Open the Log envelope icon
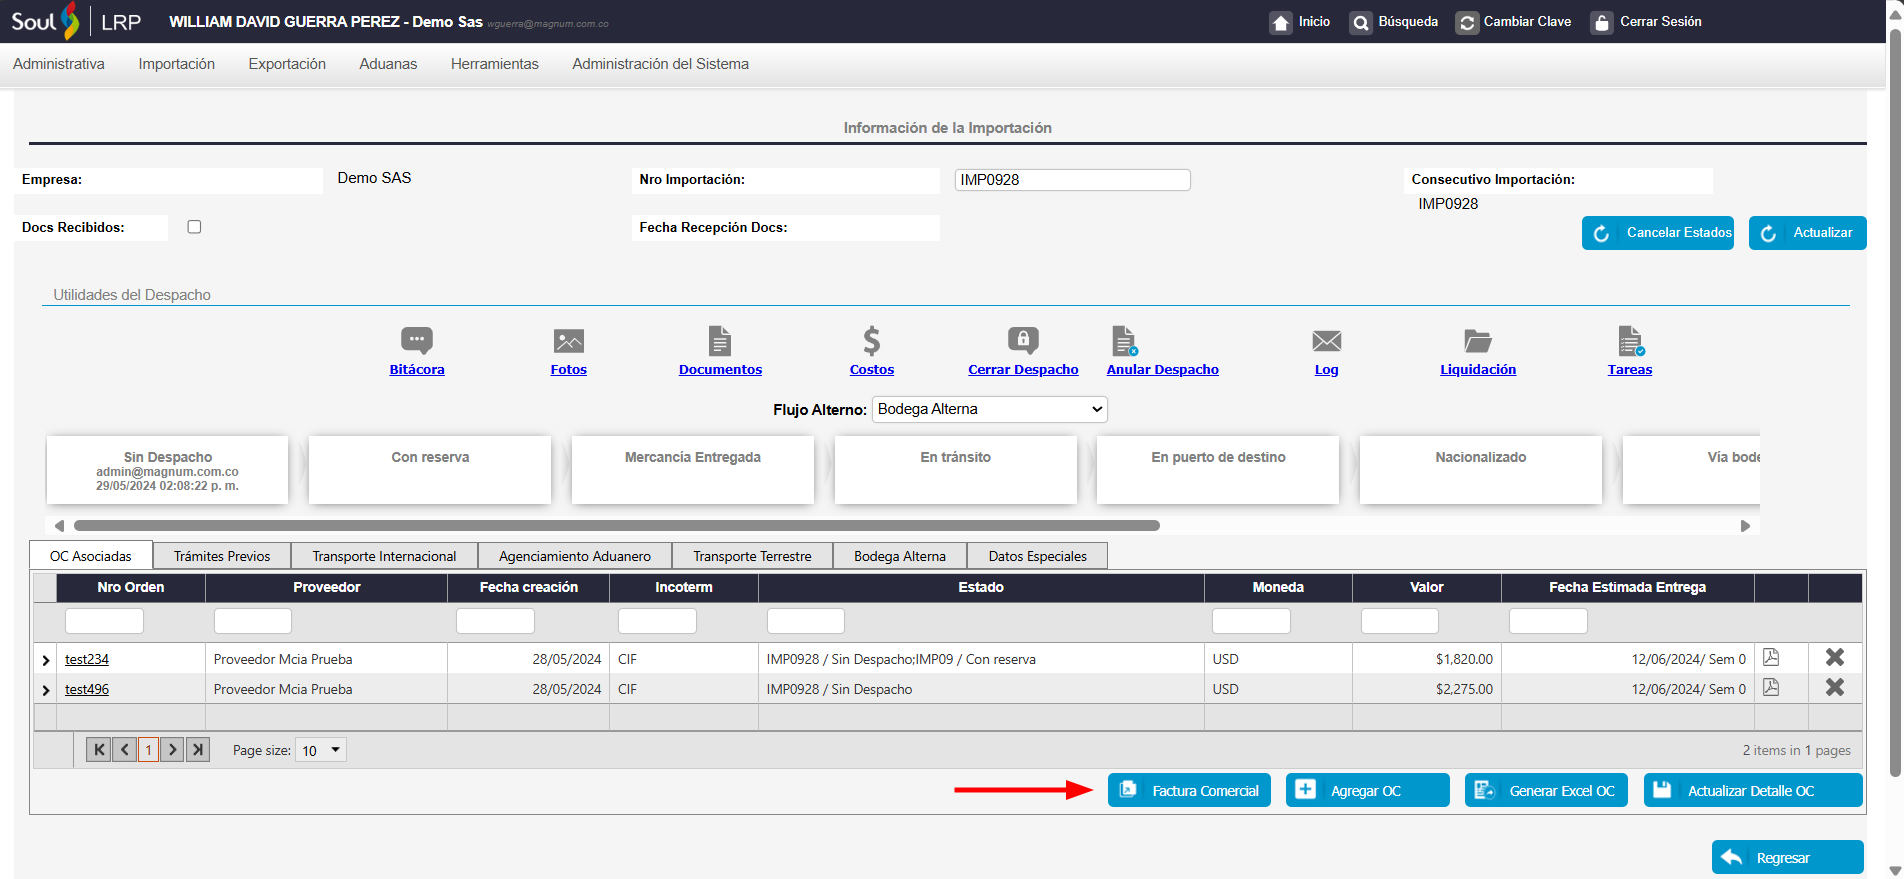Viewport: 1904px width, 879px height. point(1326,341)
